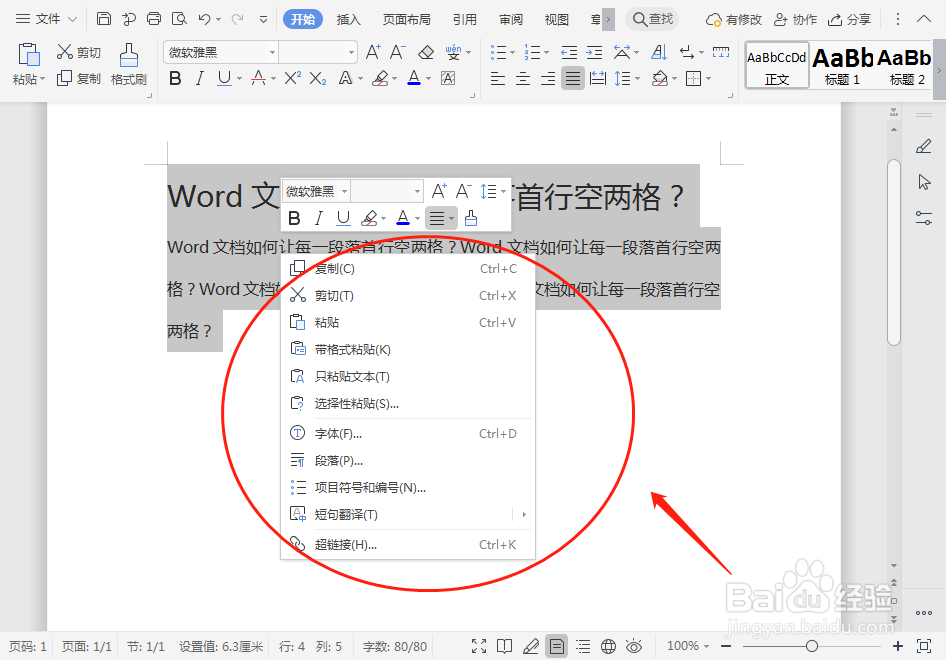The width and height of the screenshot is (946, 660).
Task: Click the 协作 collaborate button
Action: pos(795,19)
